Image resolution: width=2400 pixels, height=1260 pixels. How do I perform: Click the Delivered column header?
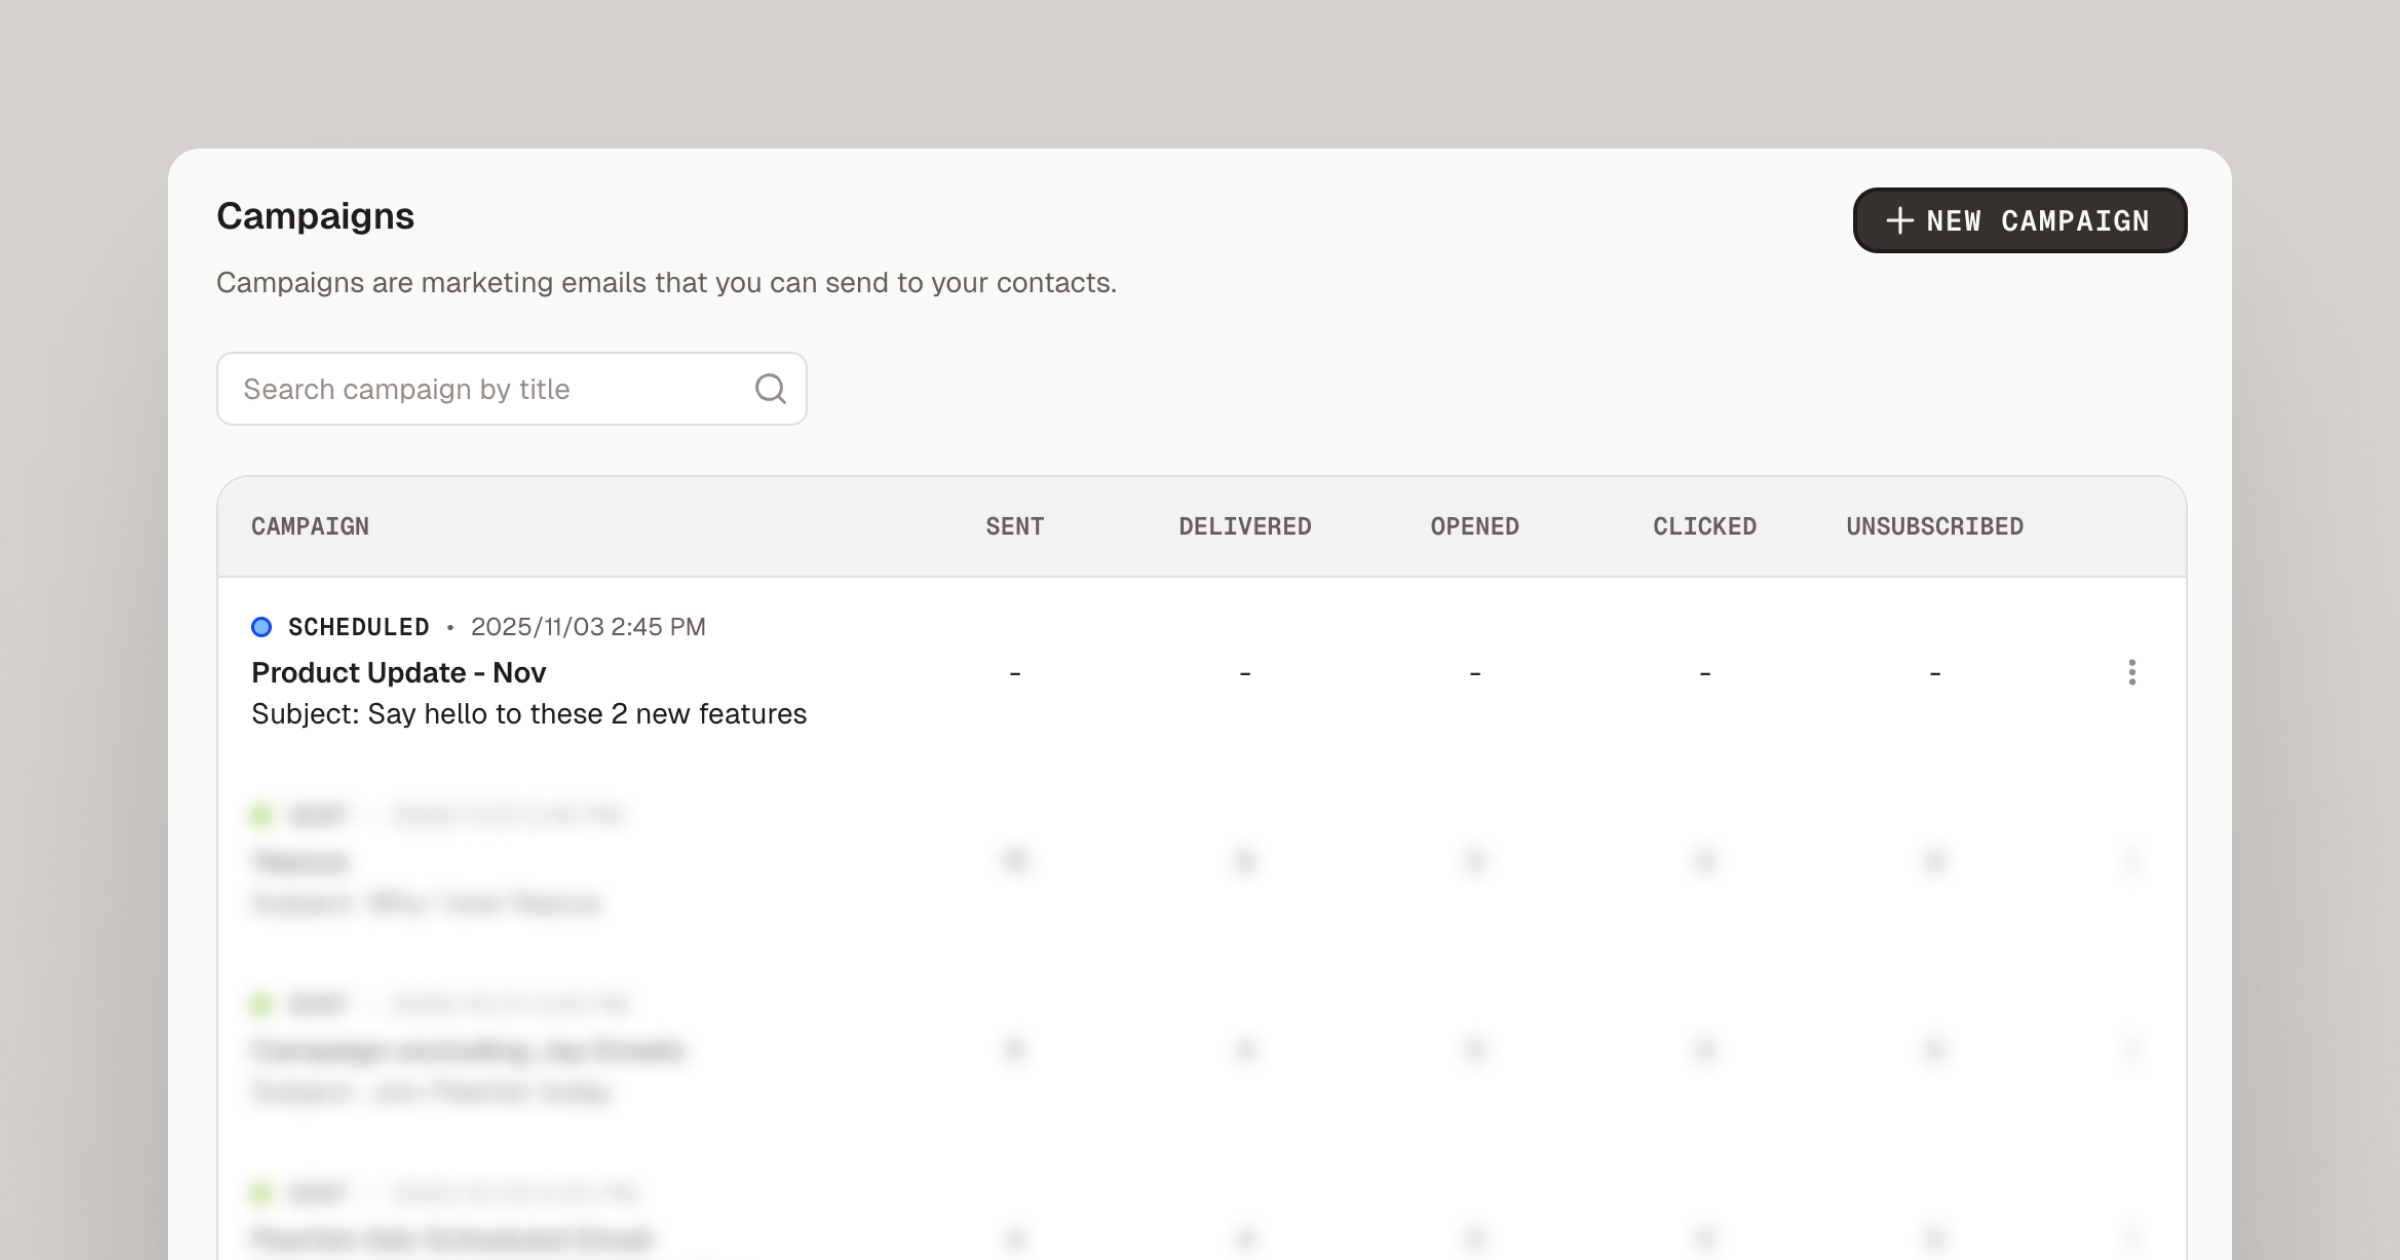[1244, 526]
